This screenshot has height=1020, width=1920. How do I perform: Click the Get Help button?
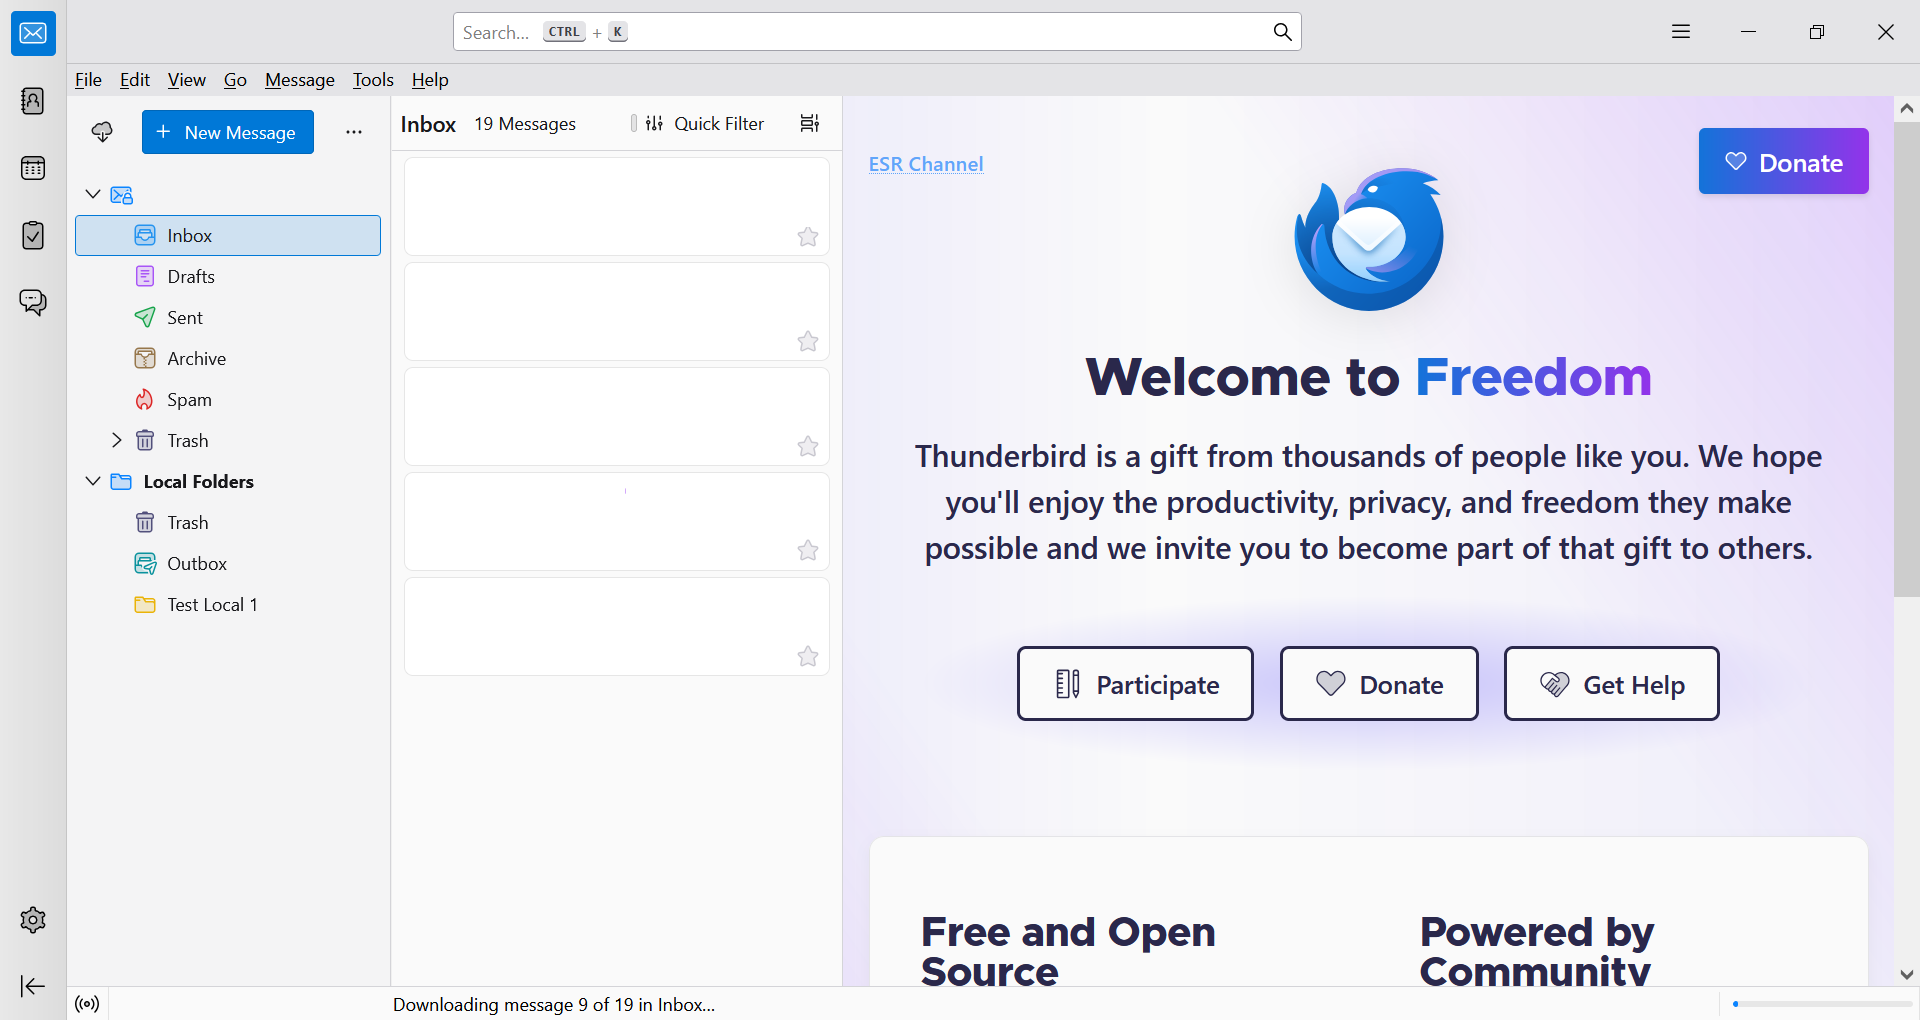point(1611,684)
